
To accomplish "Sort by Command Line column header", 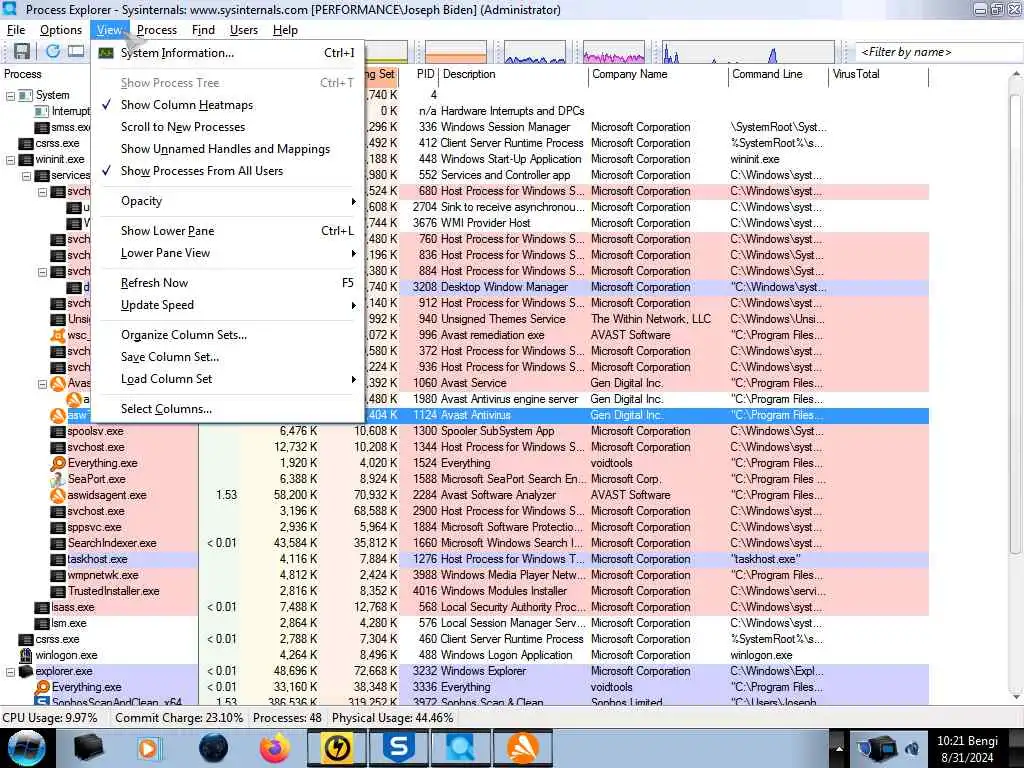I will [x=767, y=74].
